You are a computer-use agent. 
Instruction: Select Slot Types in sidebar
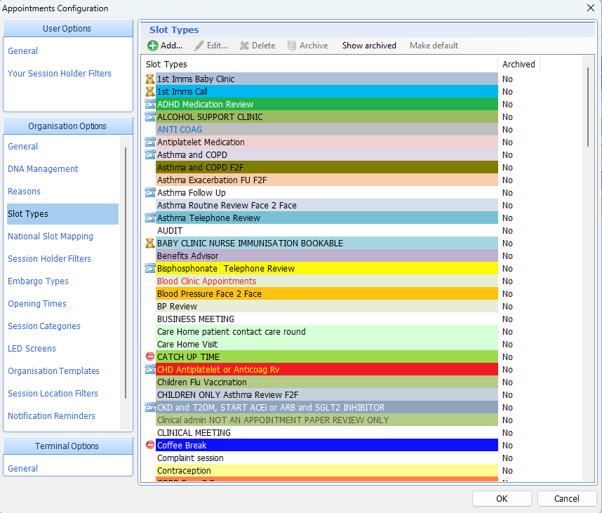[x=63, y=214]
